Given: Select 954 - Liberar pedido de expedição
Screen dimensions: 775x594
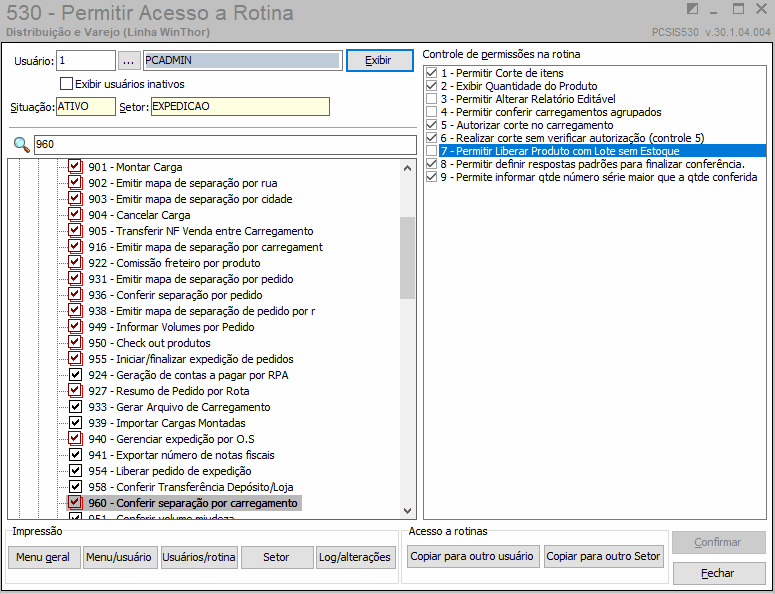Looking at the screenshot, I should tap(170, 471).
